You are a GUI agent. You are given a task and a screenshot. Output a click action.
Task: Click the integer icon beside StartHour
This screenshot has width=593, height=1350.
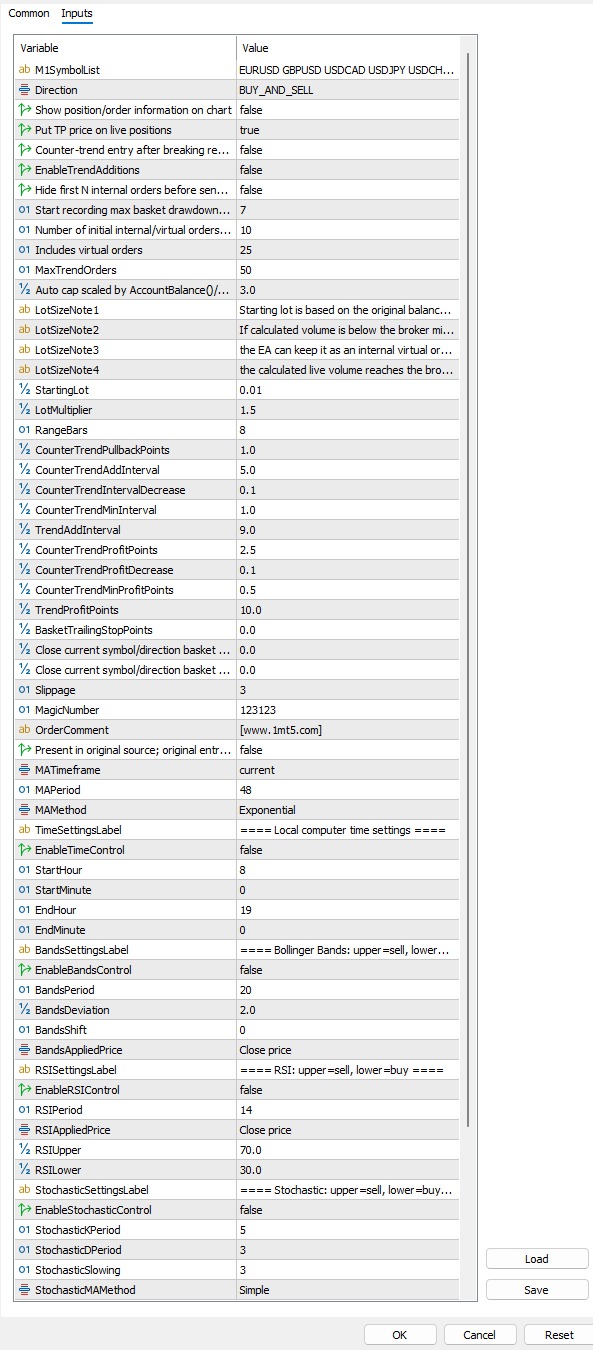coord(24,870)
